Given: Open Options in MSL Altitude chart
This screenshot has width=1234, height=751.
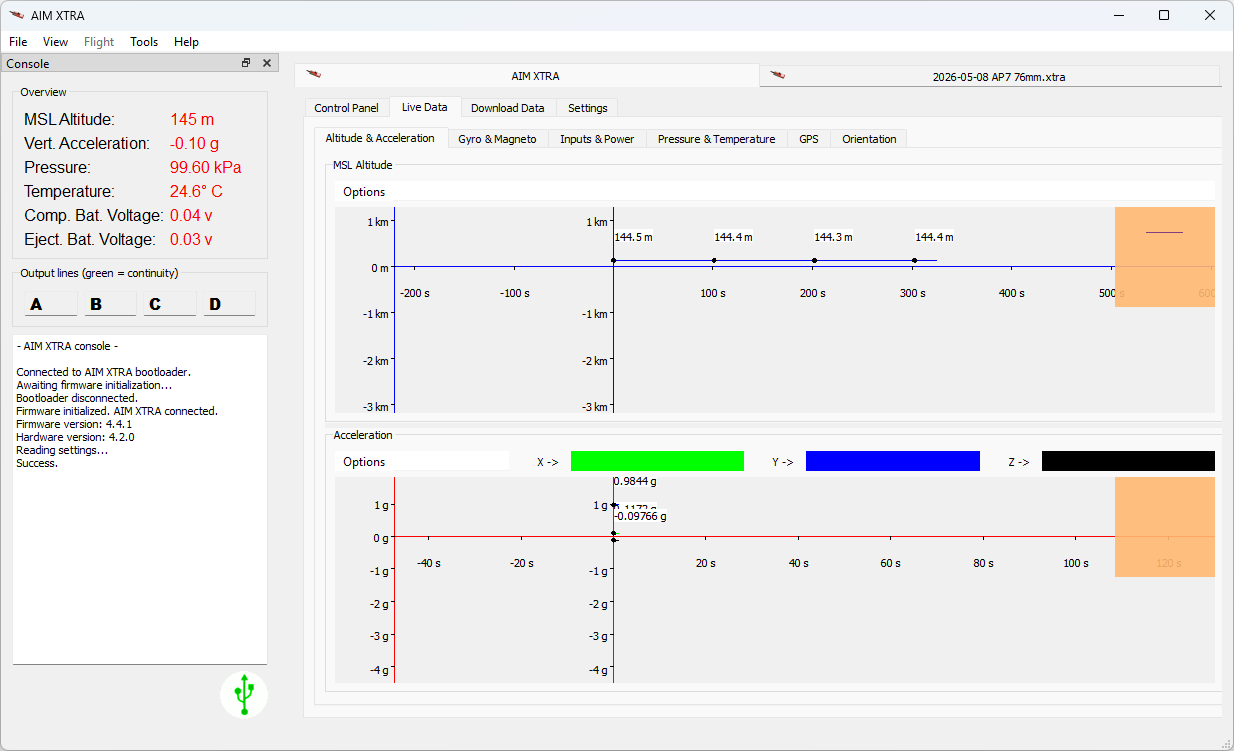Looking at the screenshot, I should (x=364, y=192).
